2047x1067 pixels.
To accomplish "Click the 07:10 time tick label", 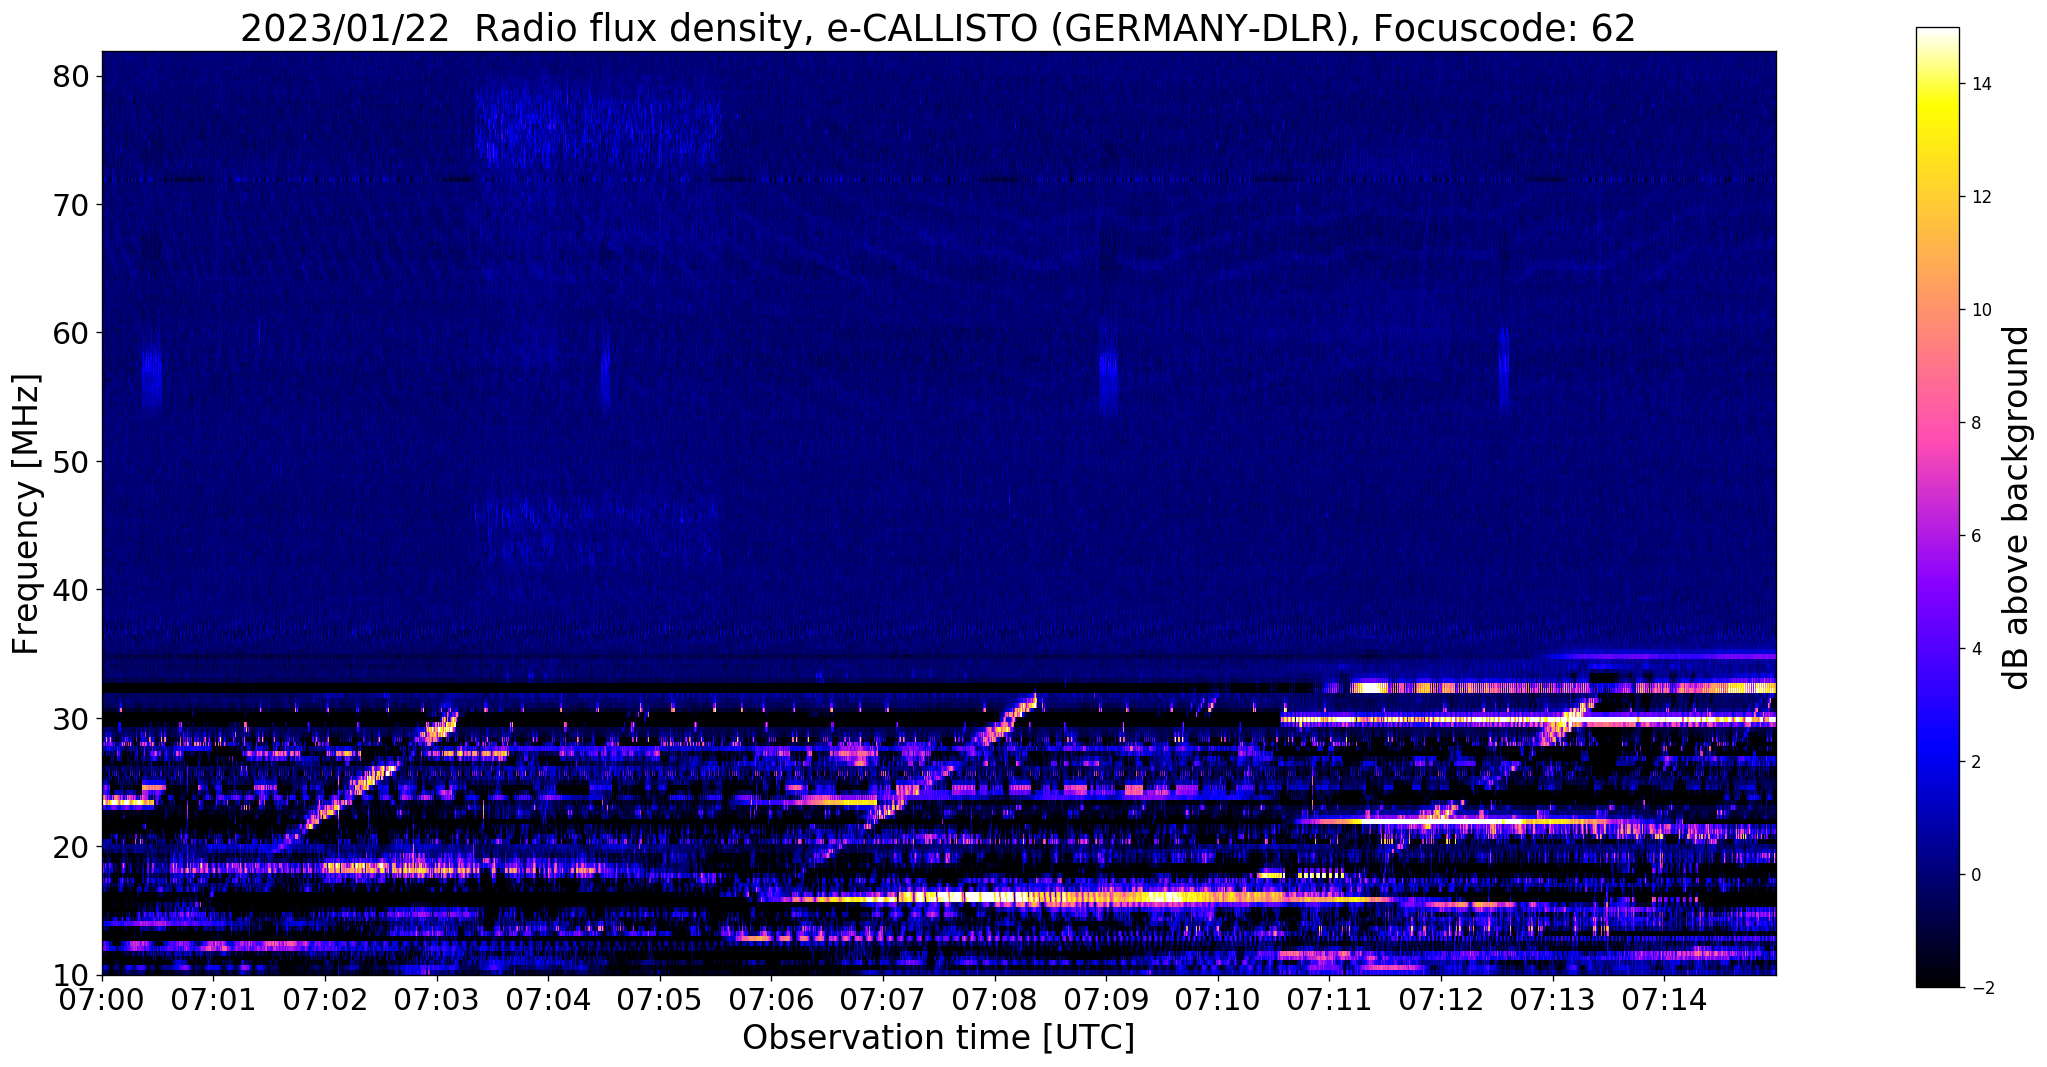I will point(1218,998).
